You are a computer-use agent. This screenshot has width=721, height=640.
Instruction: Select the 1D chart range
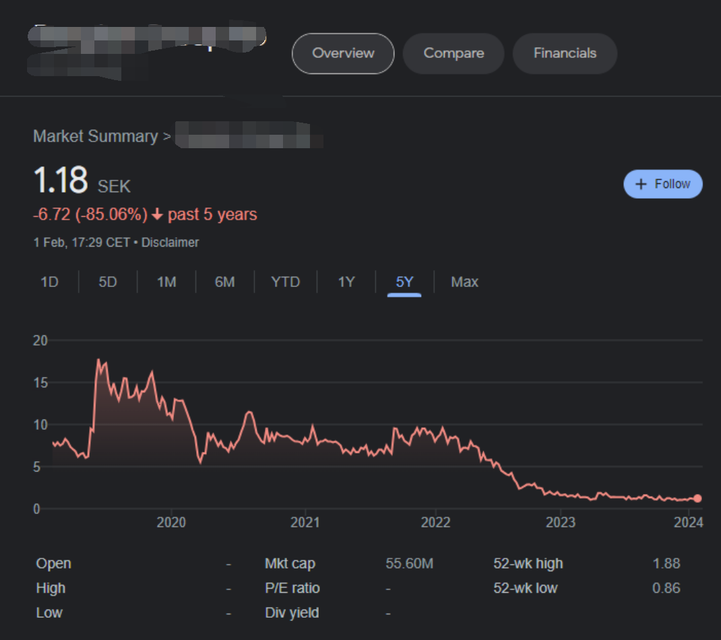pyautogui.click(x=49, y=282)
